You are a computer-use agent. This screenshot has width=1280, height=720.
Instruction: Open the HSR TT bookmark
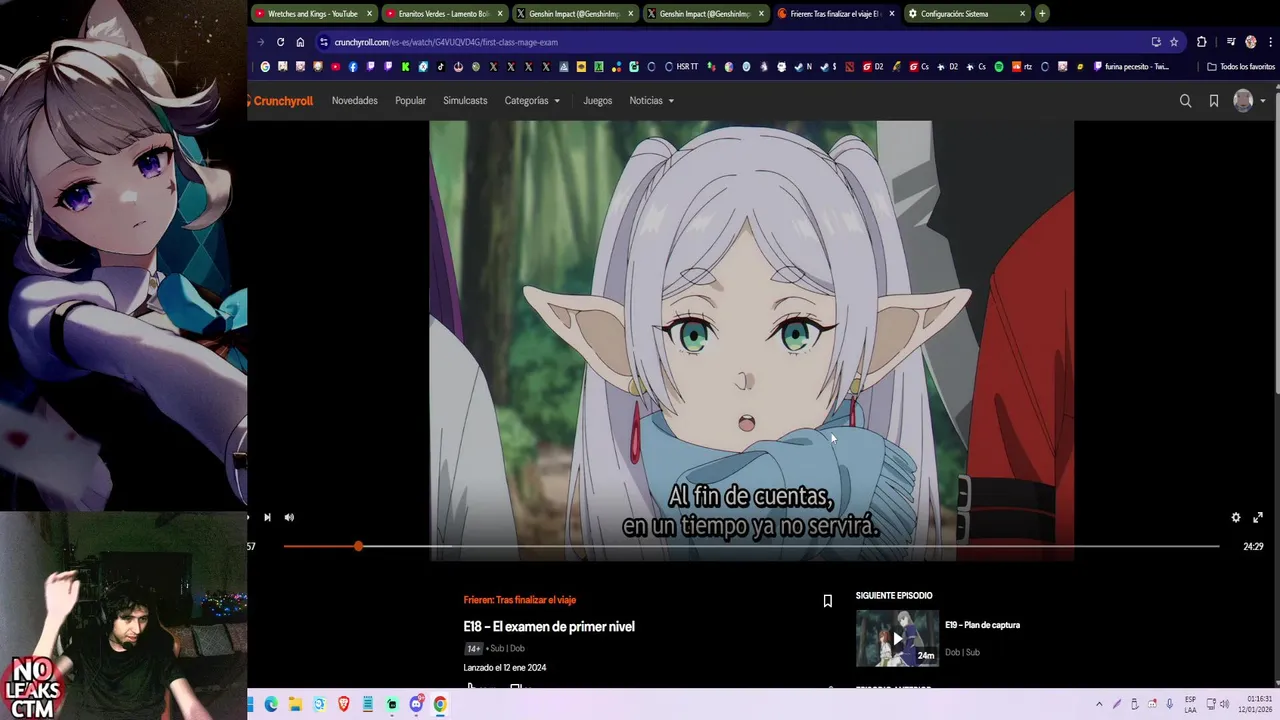tap(682, 67)
